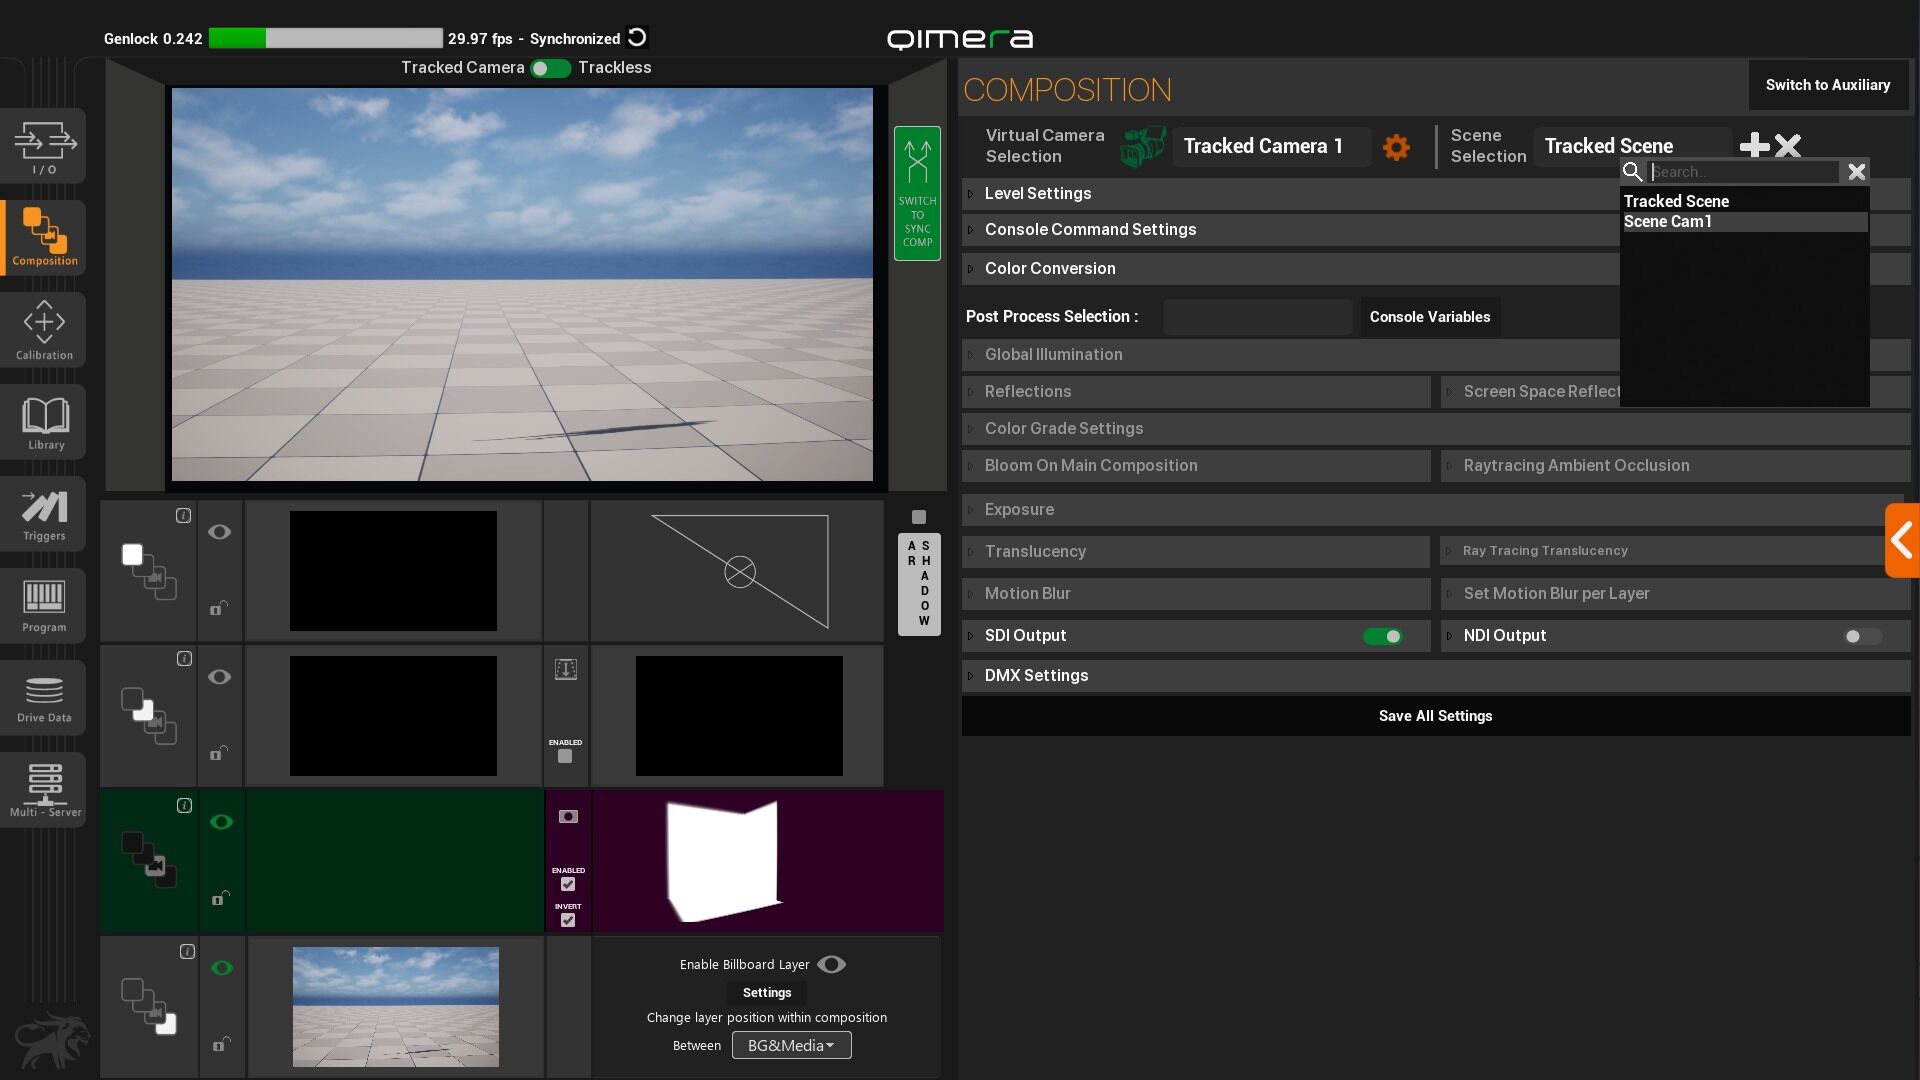Disable the SDI Output toggle
Image resolution: width=1920 pixels, height=1080 pixels.
[x=1383, y=636]
